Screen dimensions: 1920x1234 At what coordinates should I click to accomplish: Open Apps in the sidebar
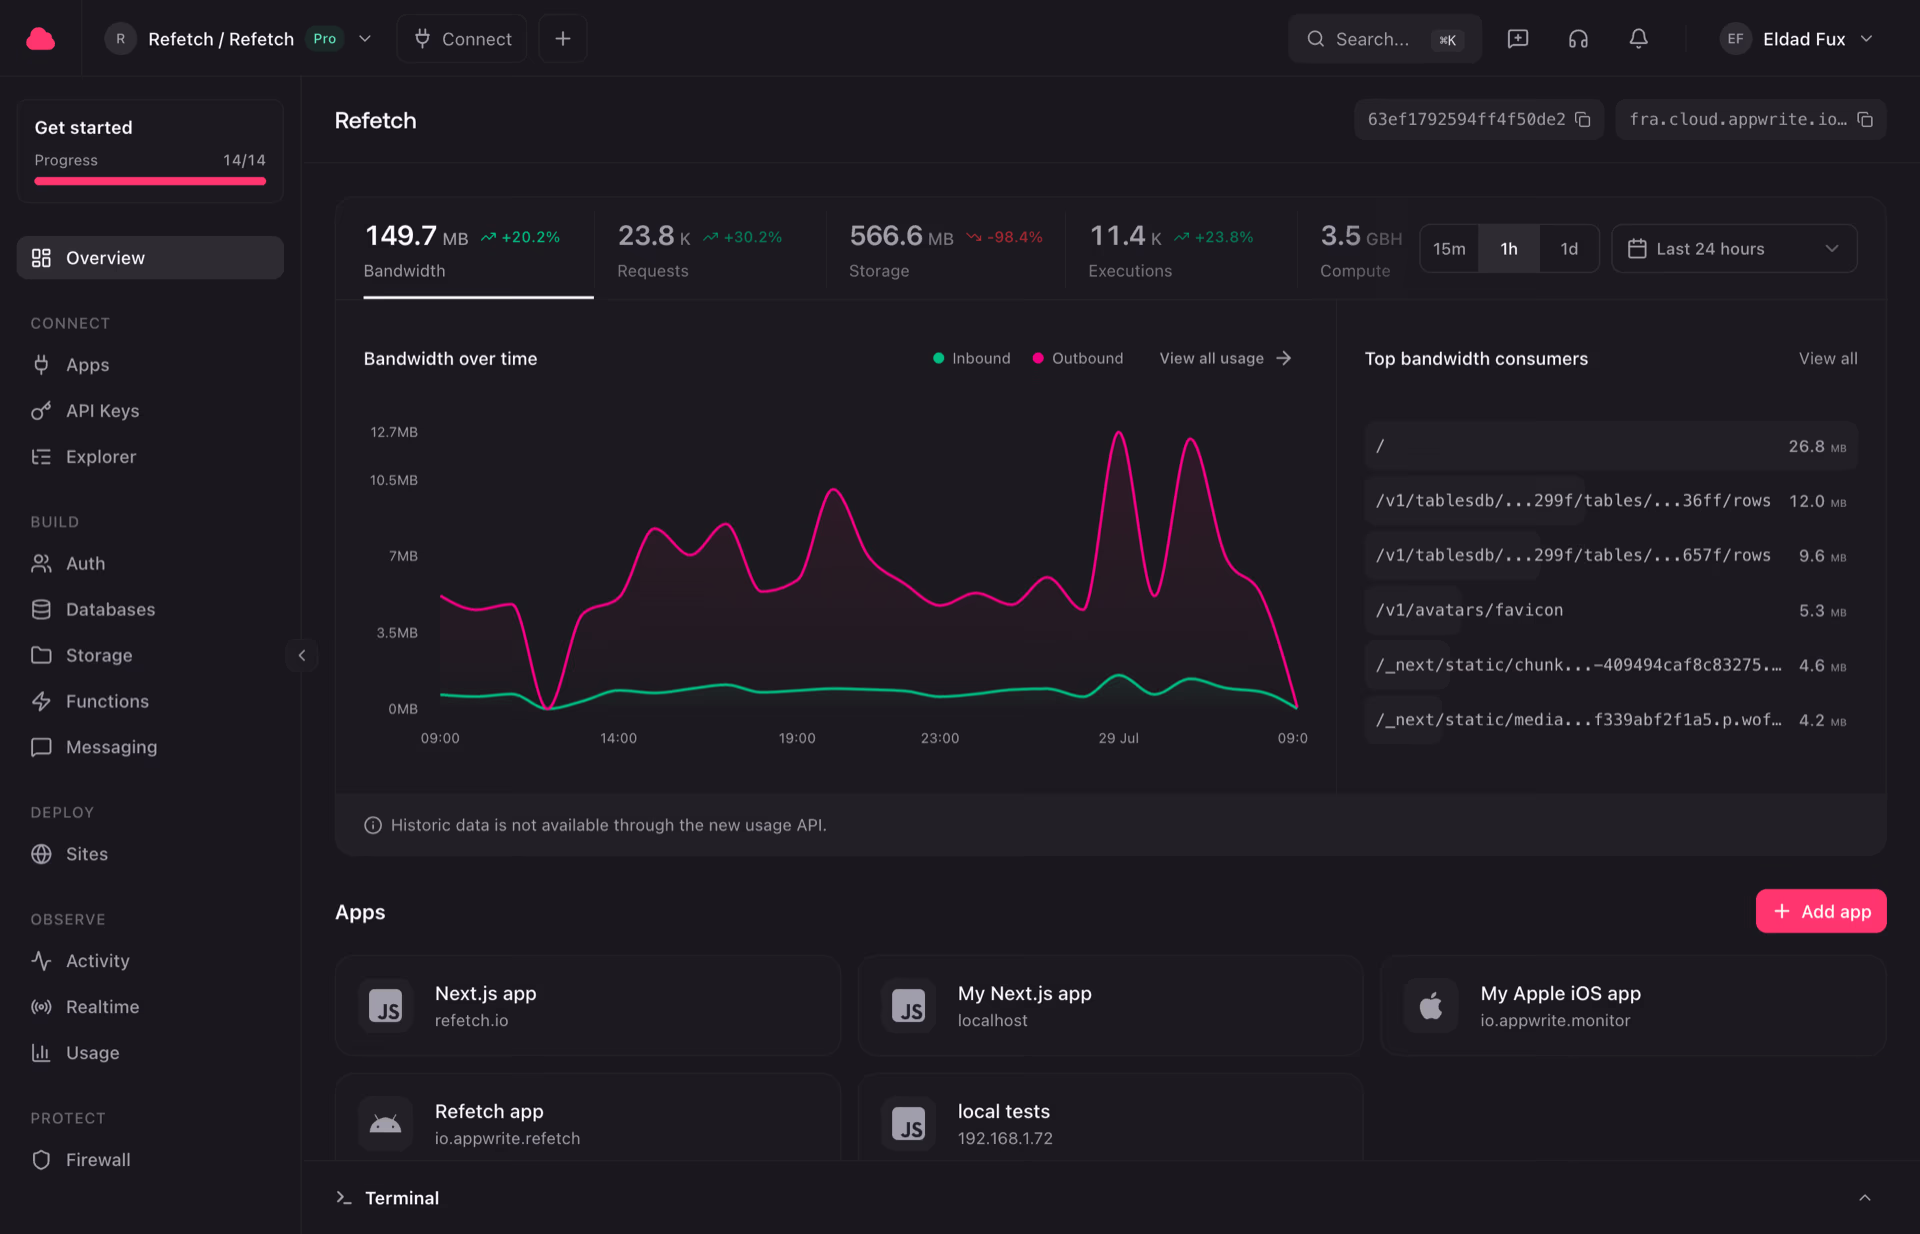(x=150, y=365)
